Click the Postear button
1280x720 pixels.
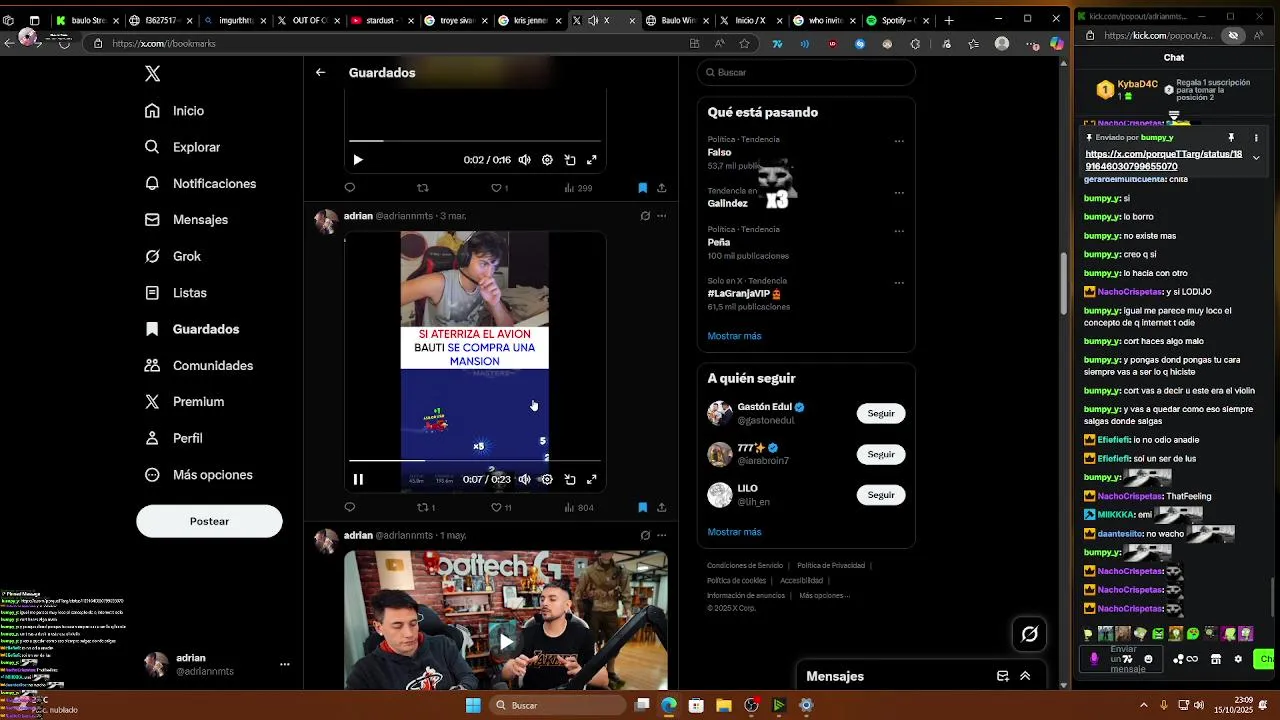(209, 521)
